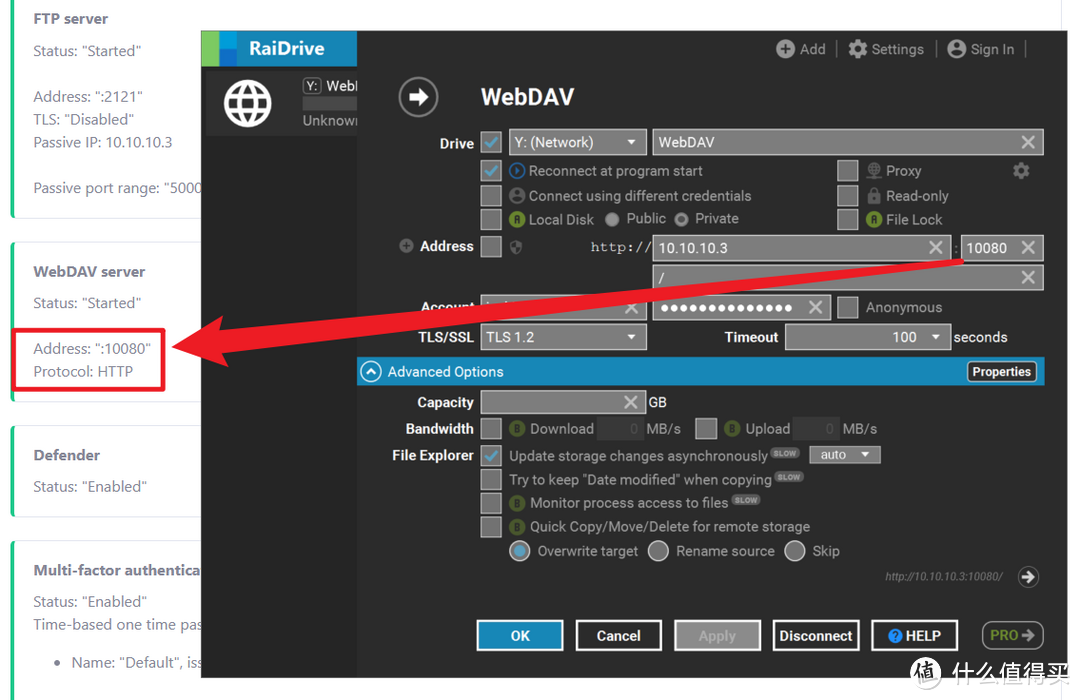The image size is (1080, 700).
Task: Enable Connect using different credentials
Action: pos(491,196)
